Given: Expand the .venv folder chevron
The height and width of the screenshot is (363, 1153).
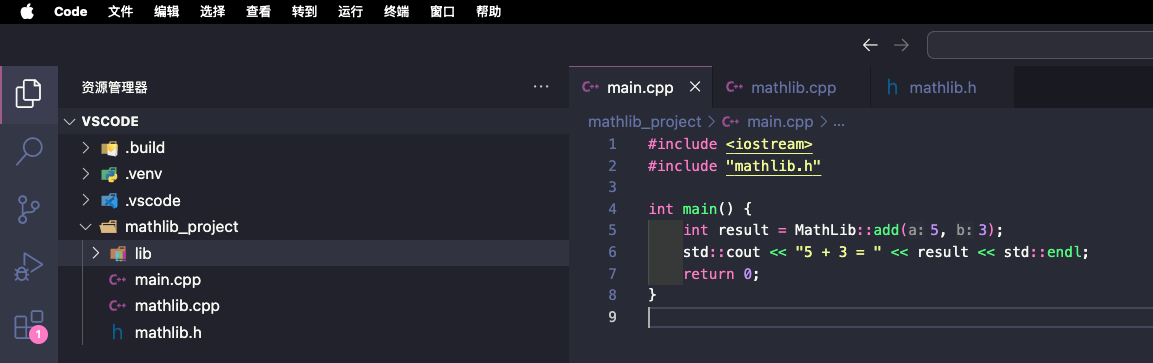Looking at the screenshot, I should click(86, 175).
